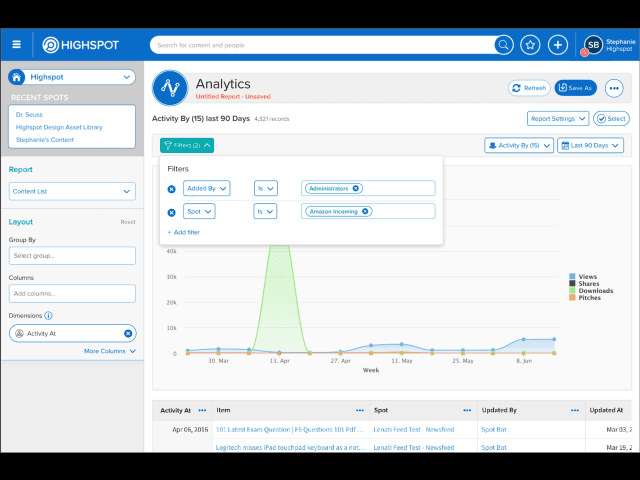This screenshot has height=480, width=640.
Task: Toggle Pitches series in legend
Action: tap(585, 298)
